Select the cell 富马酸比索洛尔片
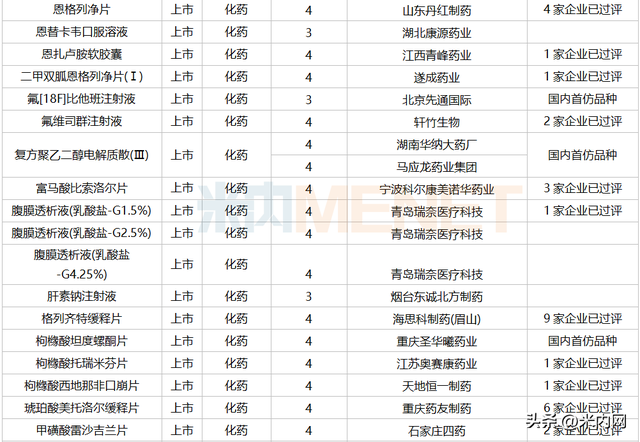 pyautogui.click(x=82, y=189)
